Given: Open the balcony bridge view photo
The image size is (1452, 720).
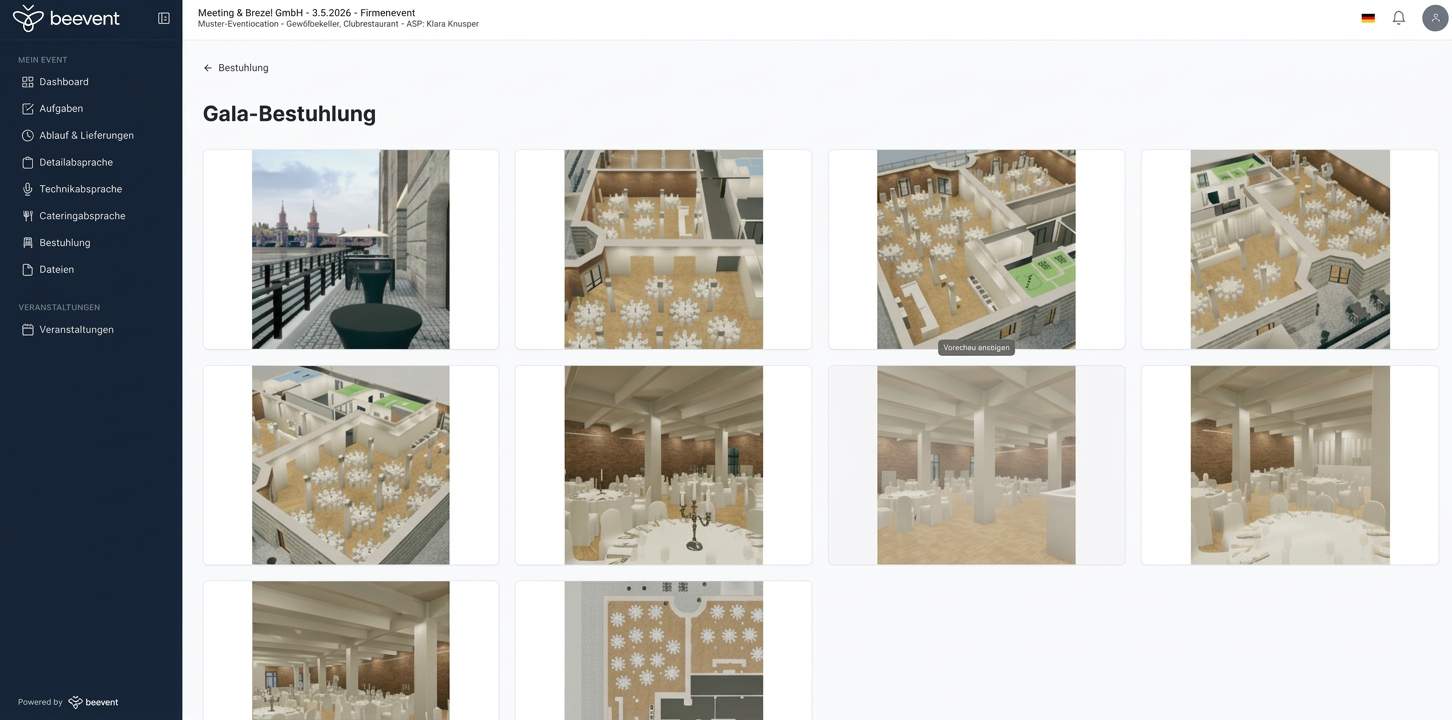Looking at the screenshot, I should pos(350,249).
